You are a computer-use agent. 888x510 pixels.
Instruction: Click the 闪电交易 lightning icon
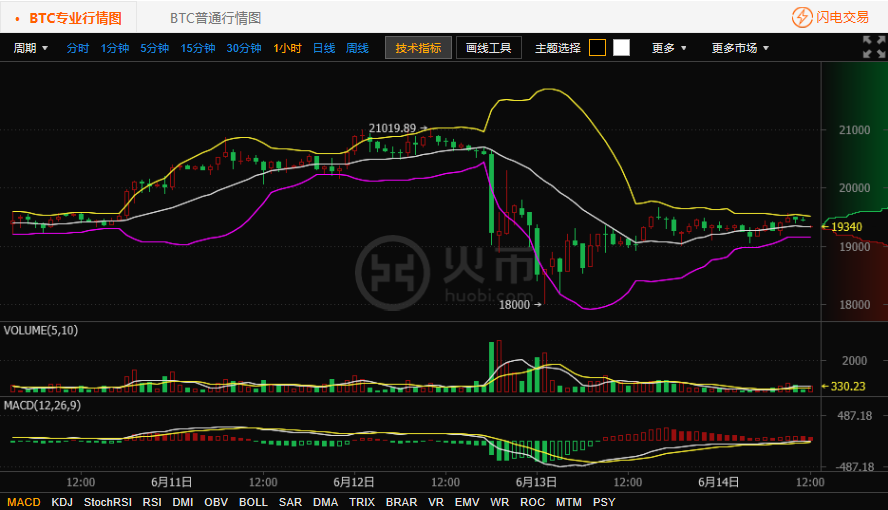(x=802, y=17)
